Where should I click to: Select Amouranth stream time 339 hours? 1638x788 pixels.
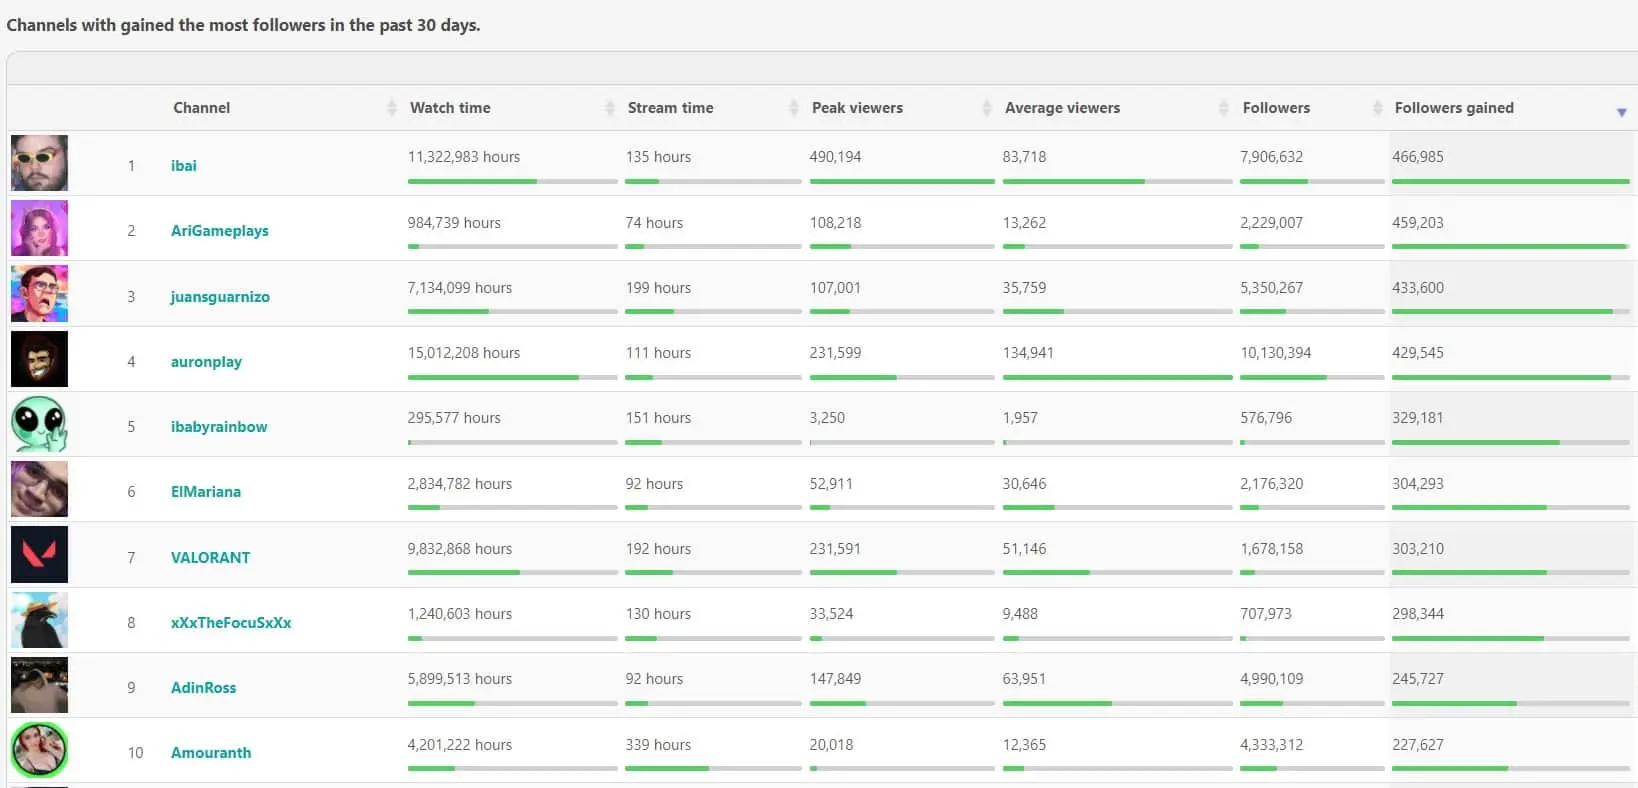tap(658, 745)
